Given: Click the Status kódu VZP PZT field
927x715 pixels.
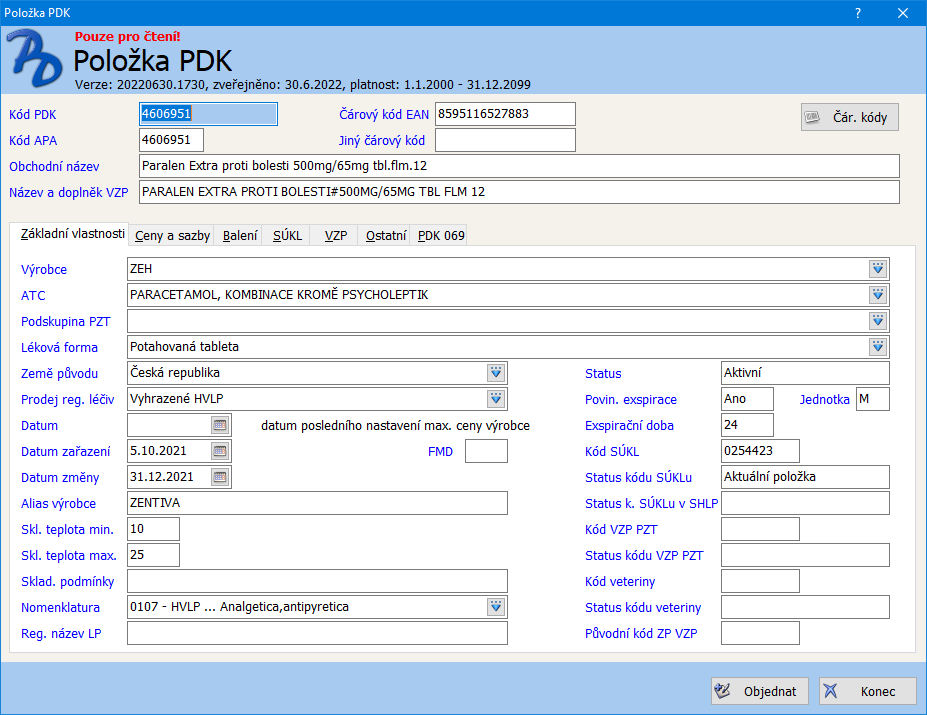Looking at the screenshot, I should pos(805,555).
